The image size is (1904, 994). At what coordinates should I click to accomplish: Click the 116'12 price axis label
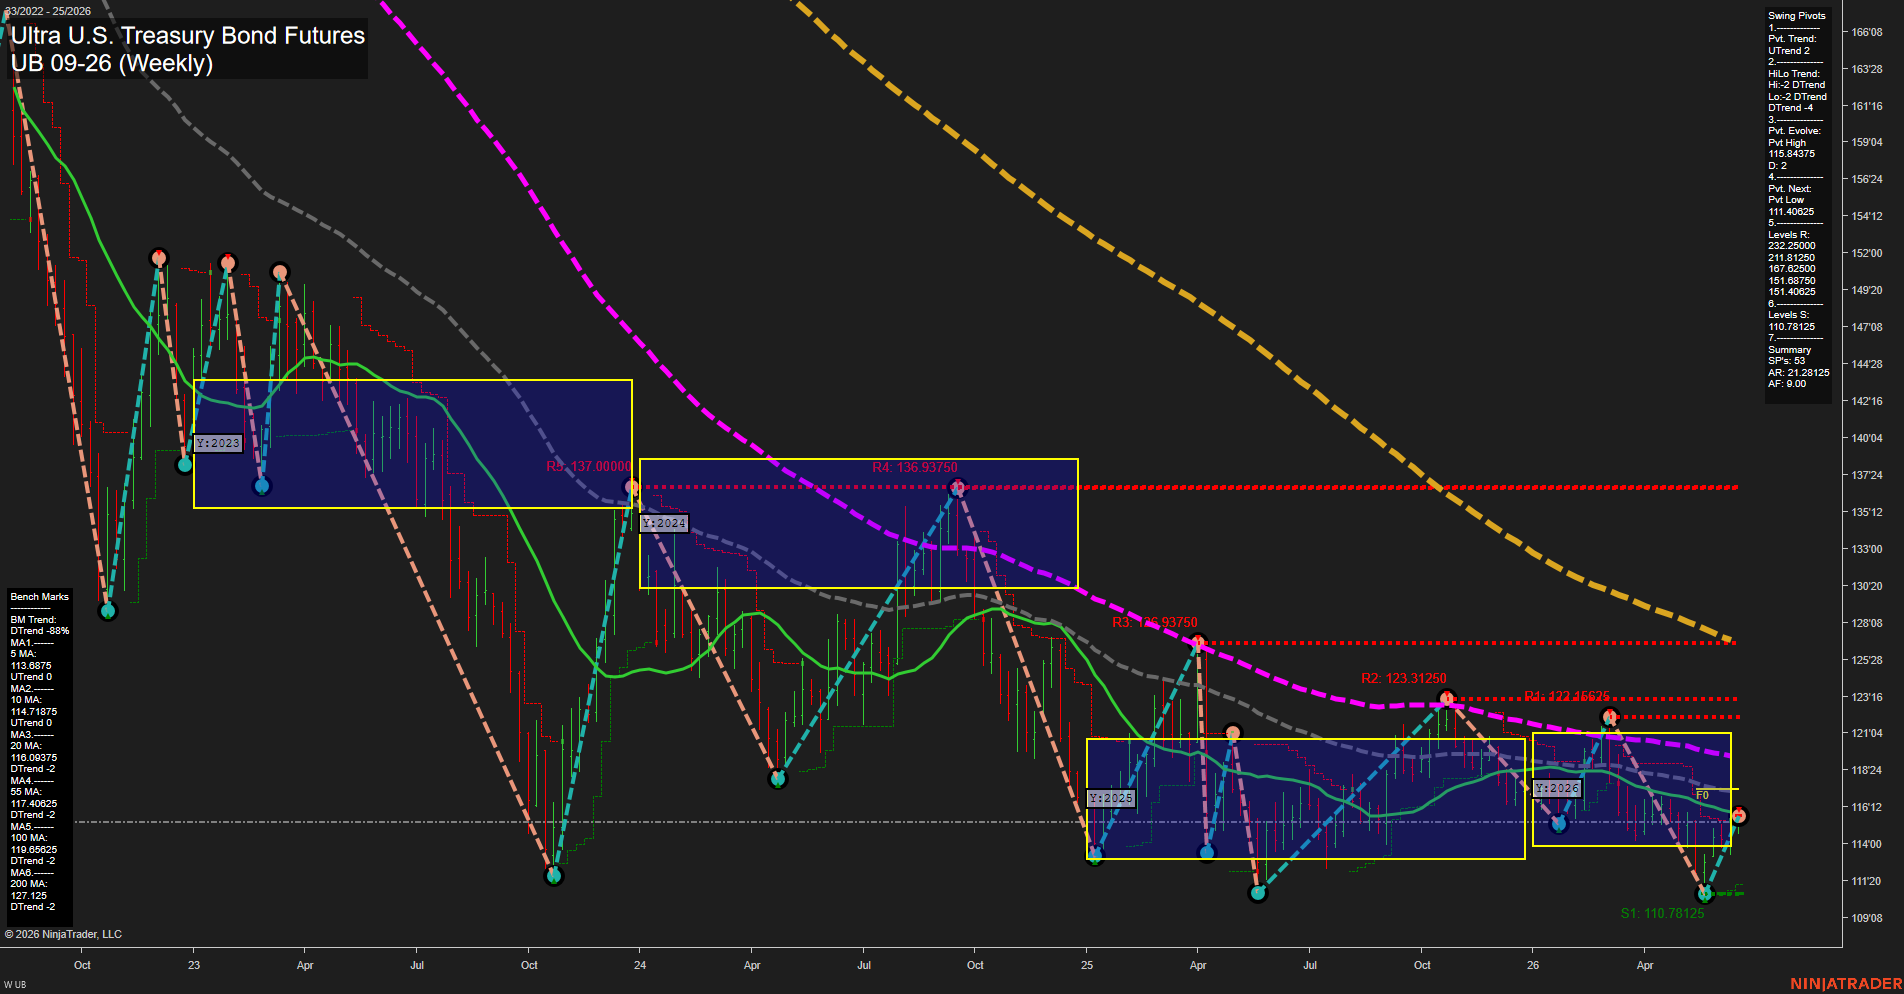pyautogui.click(x=1866, y=807)
